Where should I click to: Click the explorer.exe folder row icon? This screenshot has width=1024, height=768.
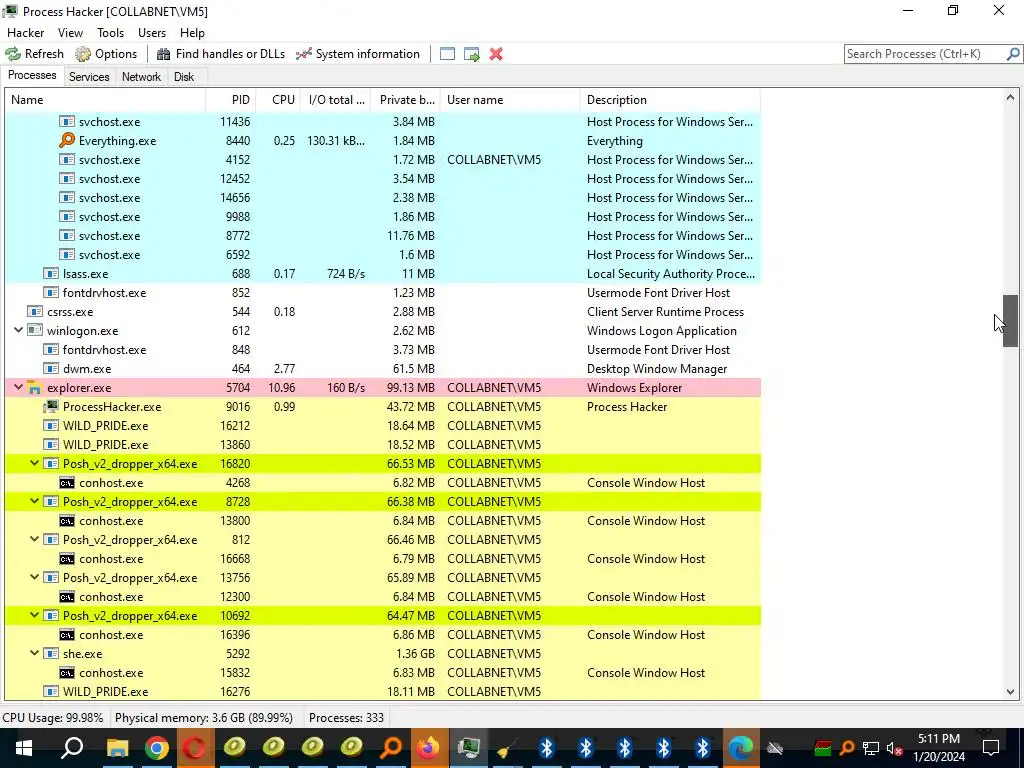coord(35,388)
